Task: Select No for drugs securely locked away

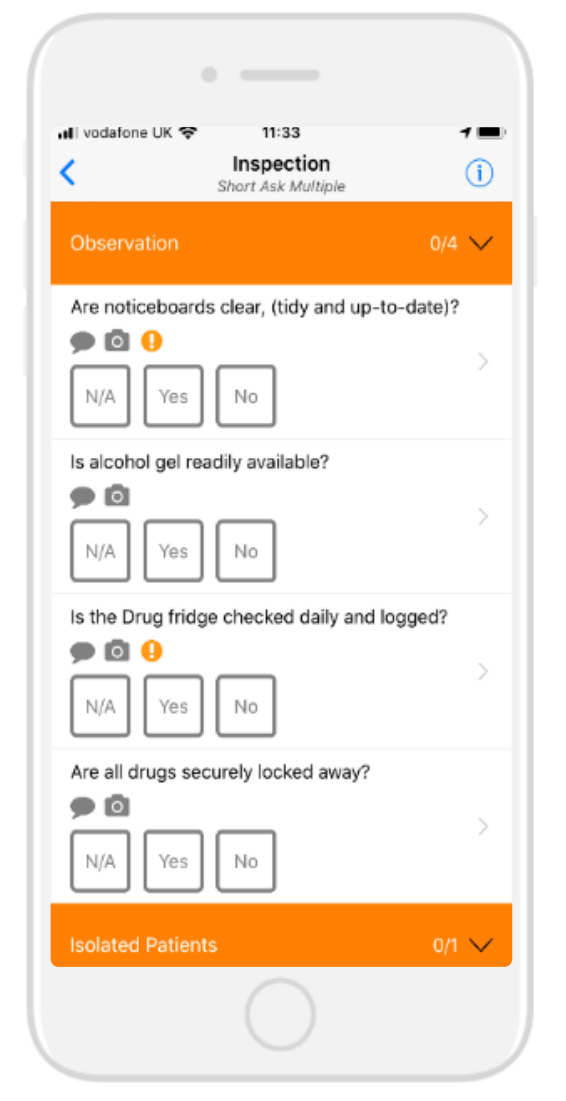Action: click(246, 861)
